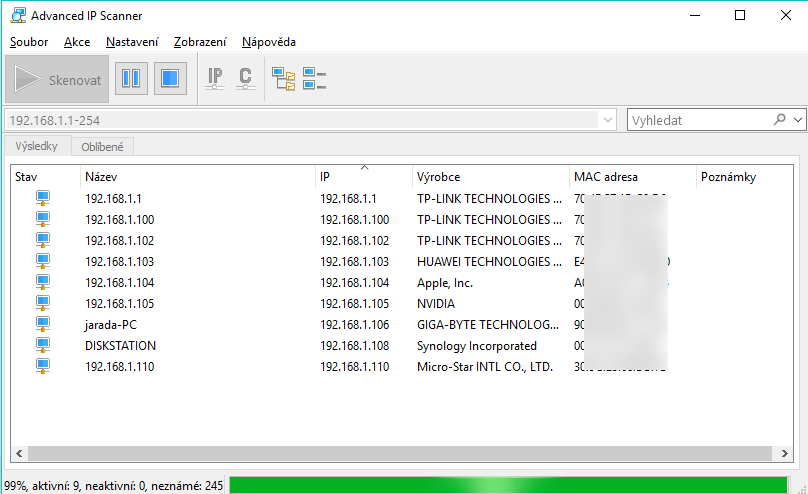This screenshot has width=808, height=494.
Task: Collapse all results with the list icon
Action: [x=314, y=79]
